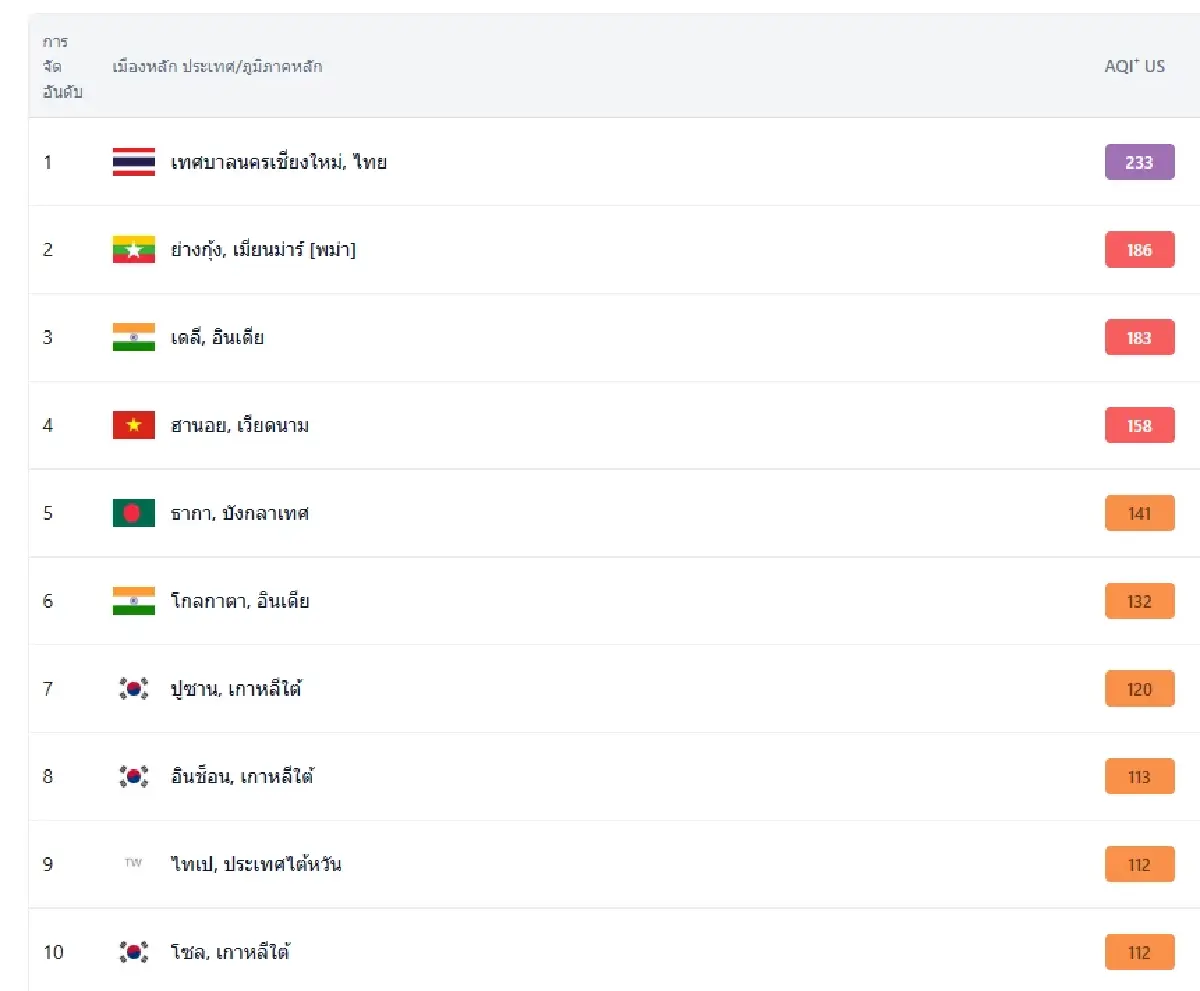Click the Bangladesh flag beside Dhaka

[x=133, y=514]
